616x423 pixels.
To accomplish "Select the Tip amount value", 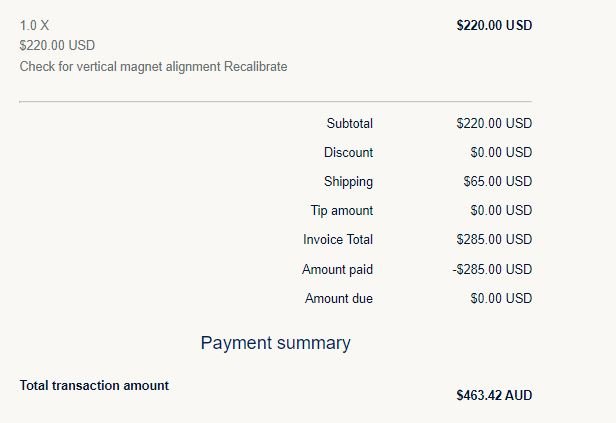I will (501, 211).
